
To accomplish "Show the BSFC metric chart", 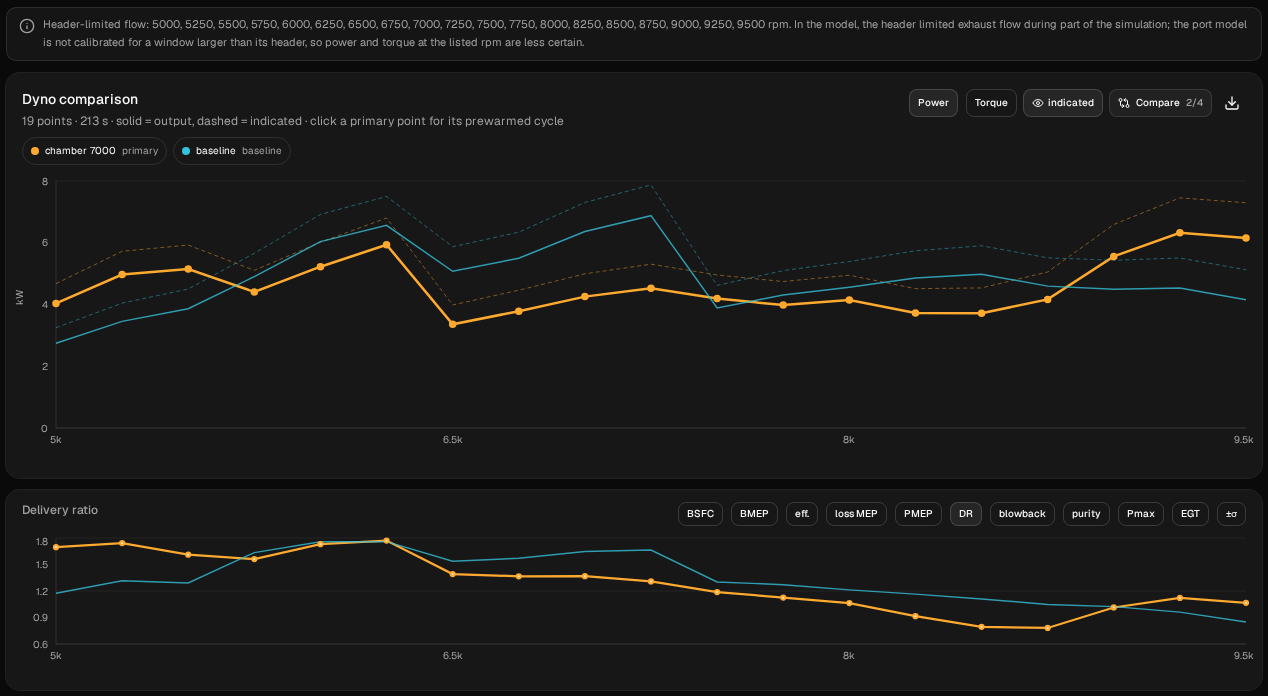I will click(x=700, y=514).
